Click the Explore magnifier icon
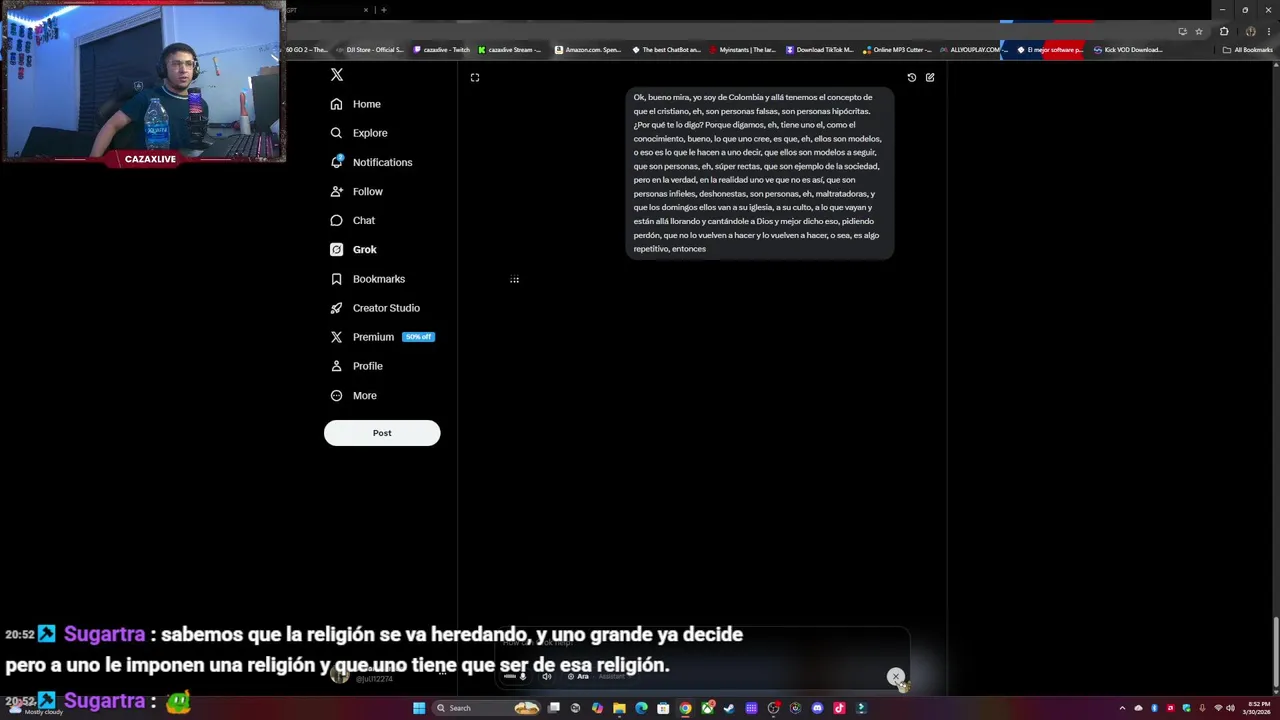 336,133
